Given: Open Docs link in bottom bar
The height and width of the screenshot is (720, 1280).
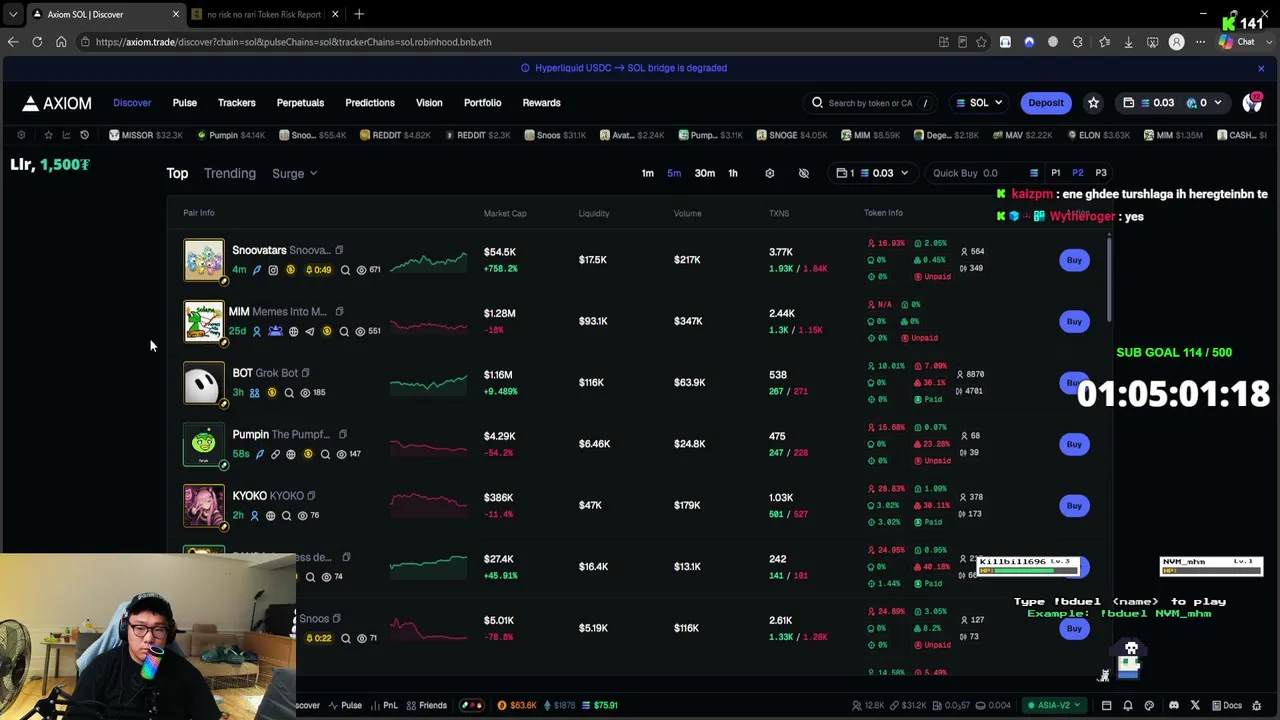Looking at the screenshot, I should pos(1226,705).
